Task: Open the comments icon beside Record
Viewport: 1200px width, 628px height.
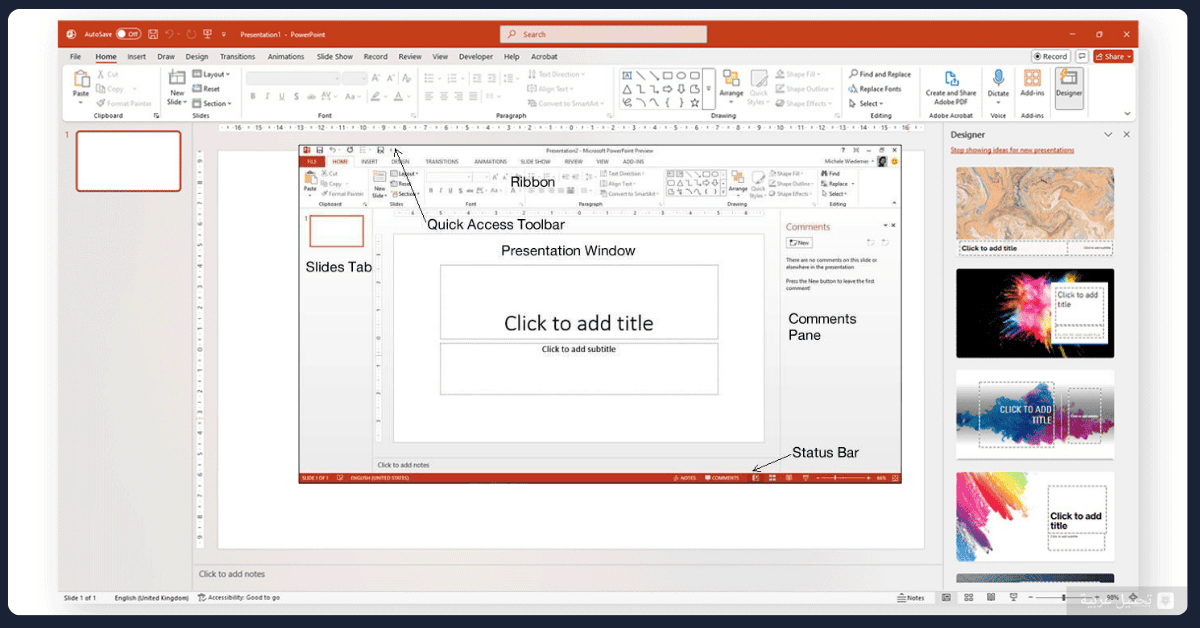Action: click(1082, 57)
